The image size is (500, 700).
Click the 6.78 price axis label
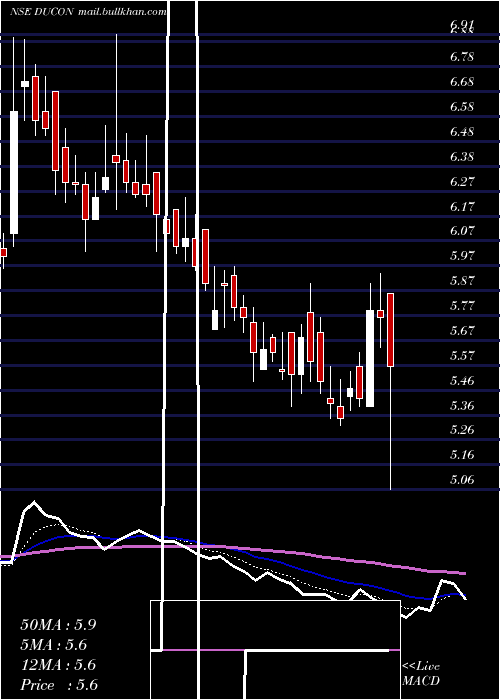click(462, 57)
